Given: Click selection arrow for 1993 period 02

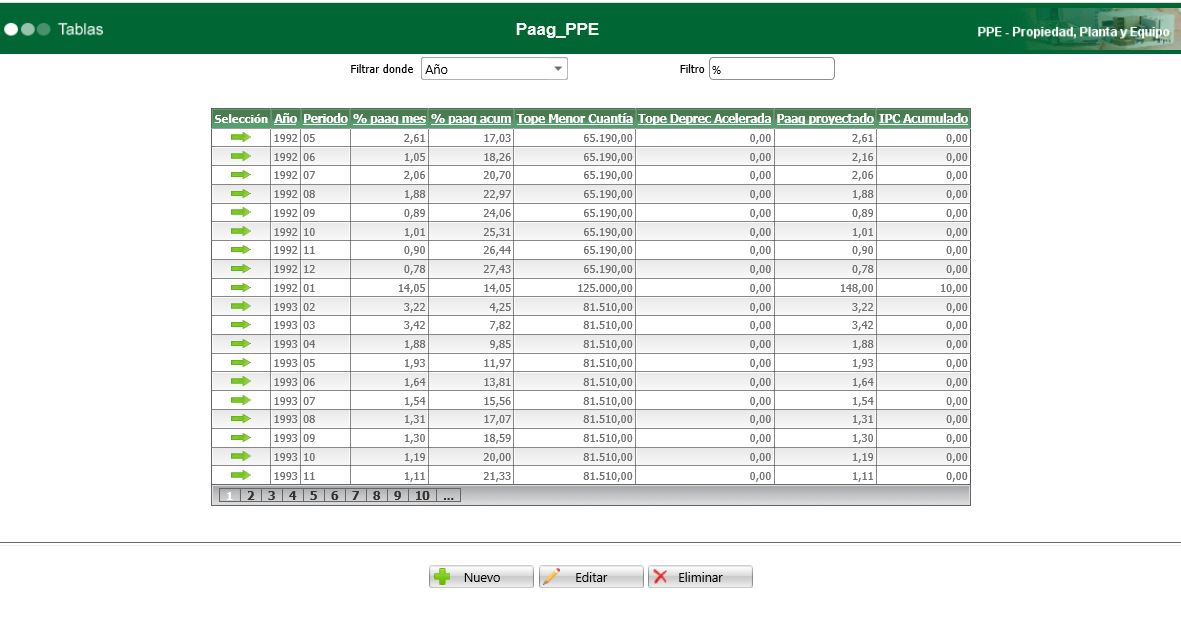Looking at the screenshot, I should coord(240,307).
